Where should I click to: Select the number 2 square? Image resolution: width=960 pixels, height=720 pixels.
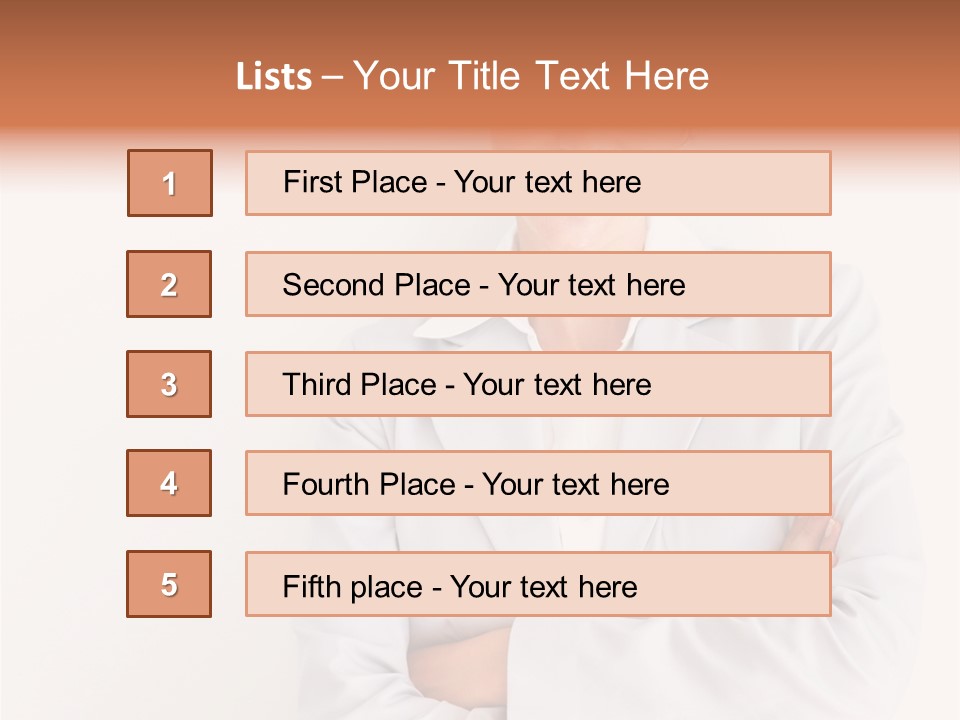point(169,284)
